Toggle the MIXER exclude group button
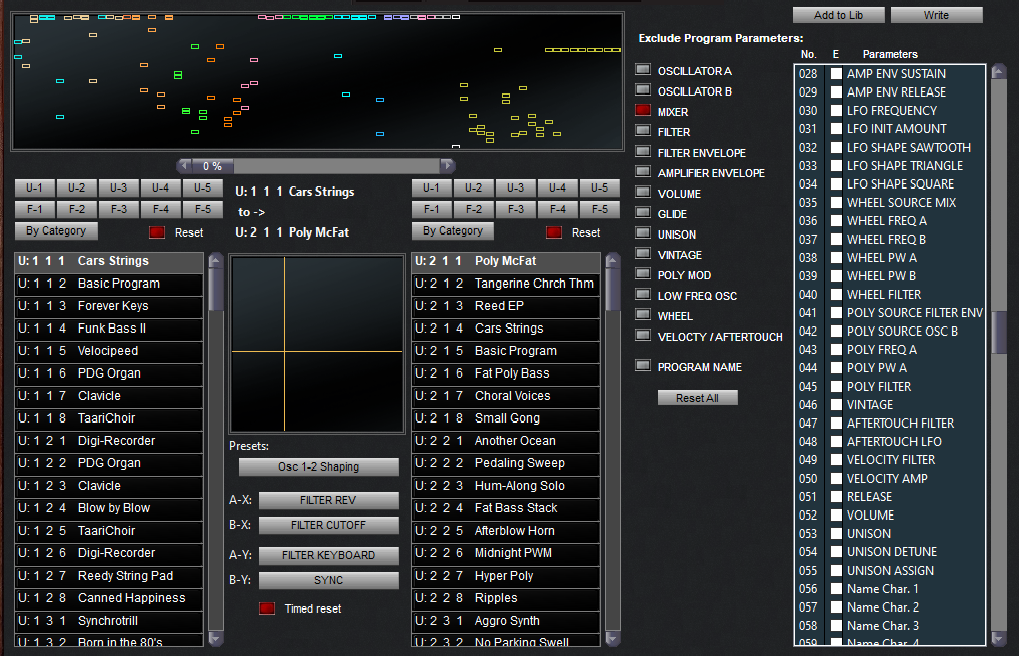Viewport: 1019px width, 656px height. coord(643,111)
